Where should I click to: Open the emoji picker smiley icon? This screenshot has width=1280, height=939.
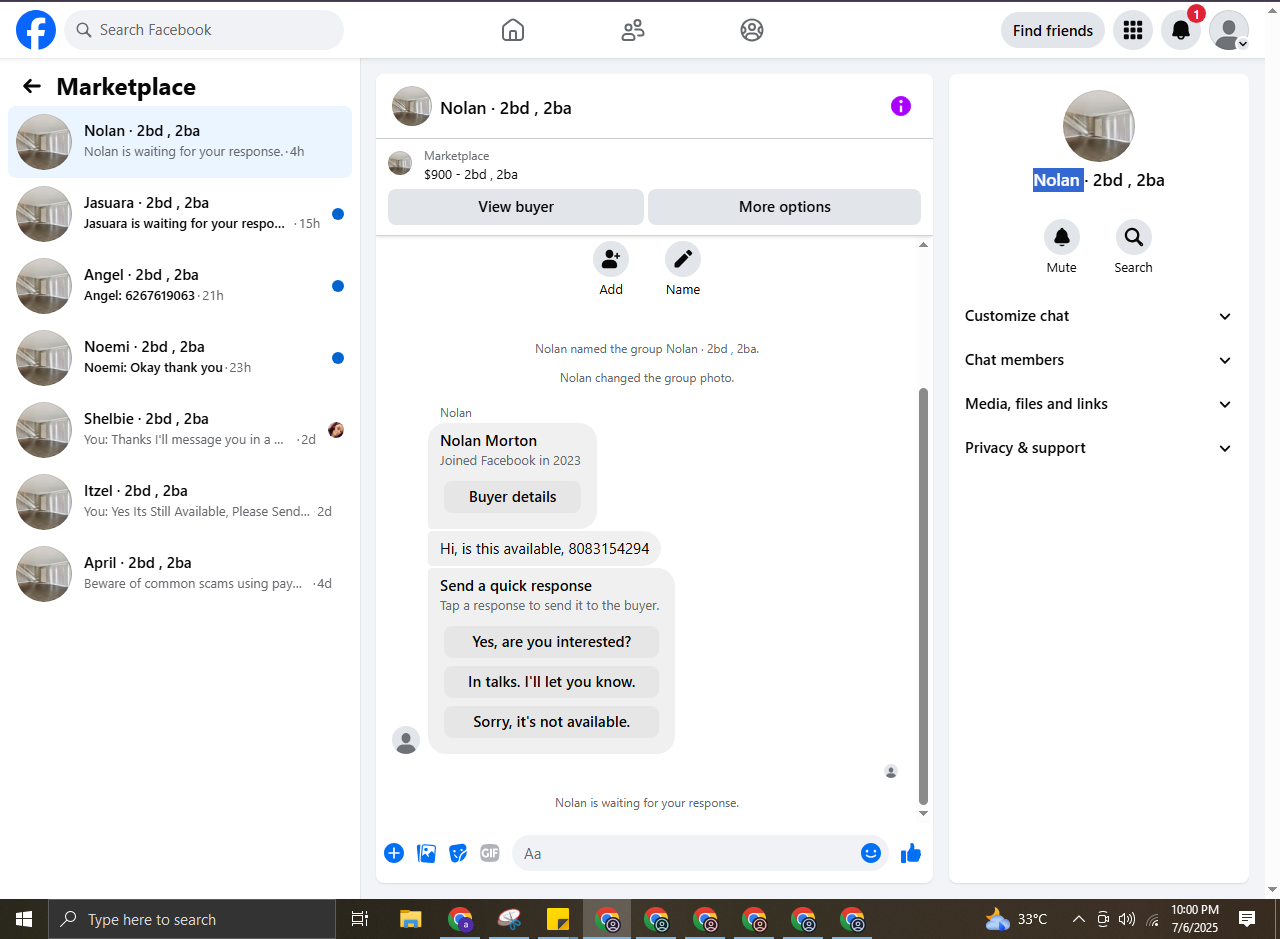[x=871, y=853]
